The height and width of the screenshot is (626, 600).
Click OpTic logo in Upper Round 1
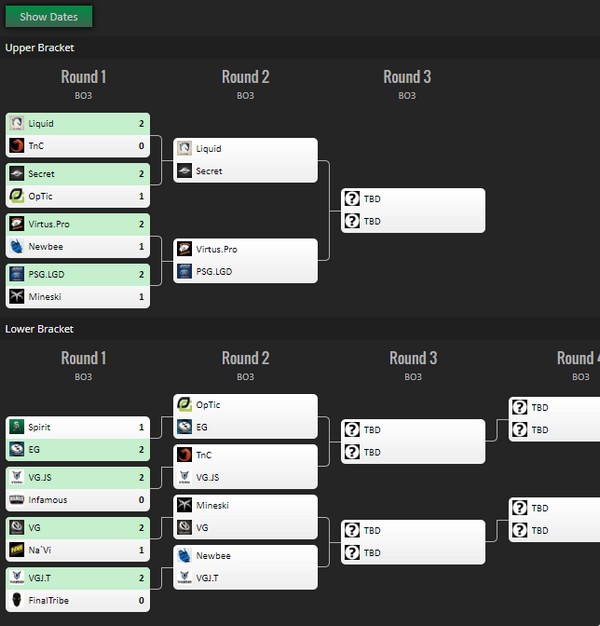(x=17, y=196)
